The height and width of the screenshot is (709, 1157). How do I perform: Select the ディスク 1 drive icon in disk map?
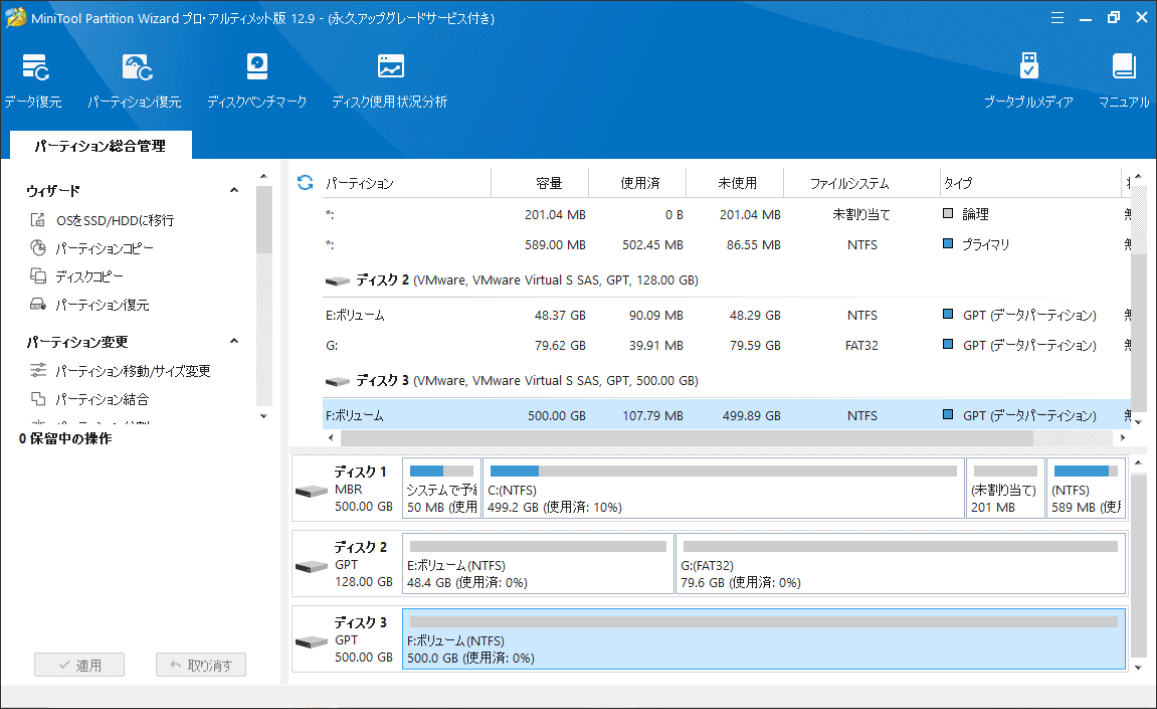[x=311, y=491]
